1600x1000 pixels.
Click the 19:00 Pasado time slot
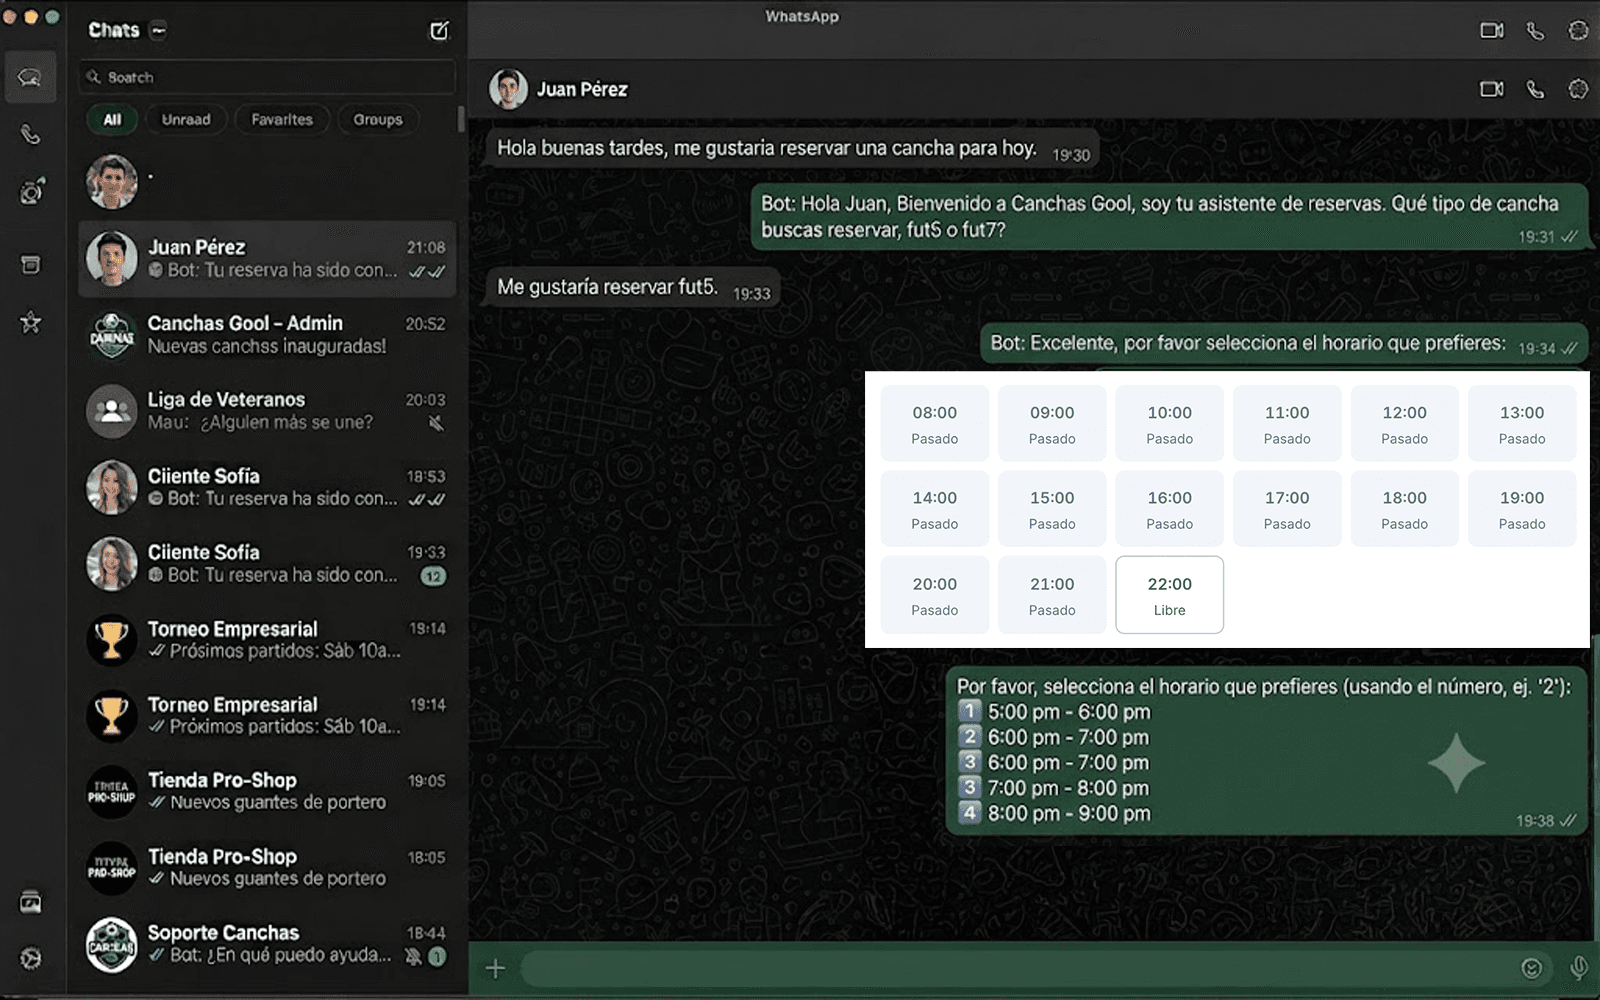coord(1522,509)
